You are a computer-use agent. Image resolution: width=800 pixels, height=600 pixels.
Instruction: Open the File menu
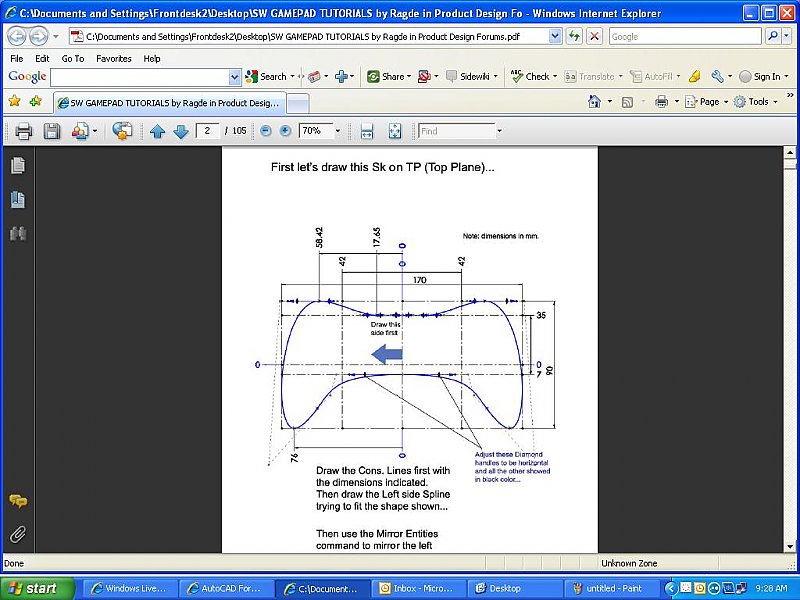pos(17,59)
